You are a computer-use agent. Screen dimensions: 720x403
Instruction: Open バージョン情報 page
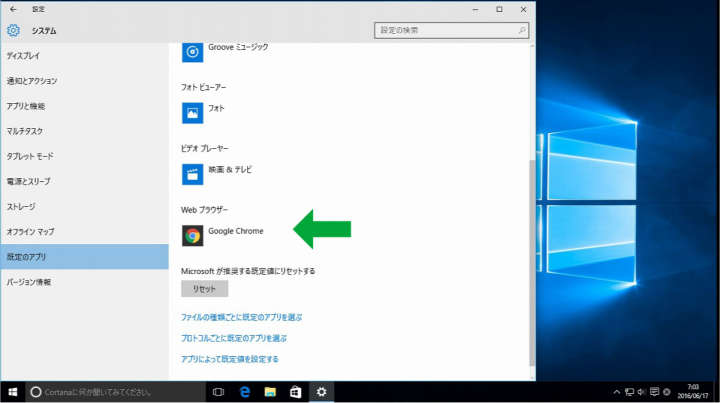pyautogui.click(x=84, y=282)
